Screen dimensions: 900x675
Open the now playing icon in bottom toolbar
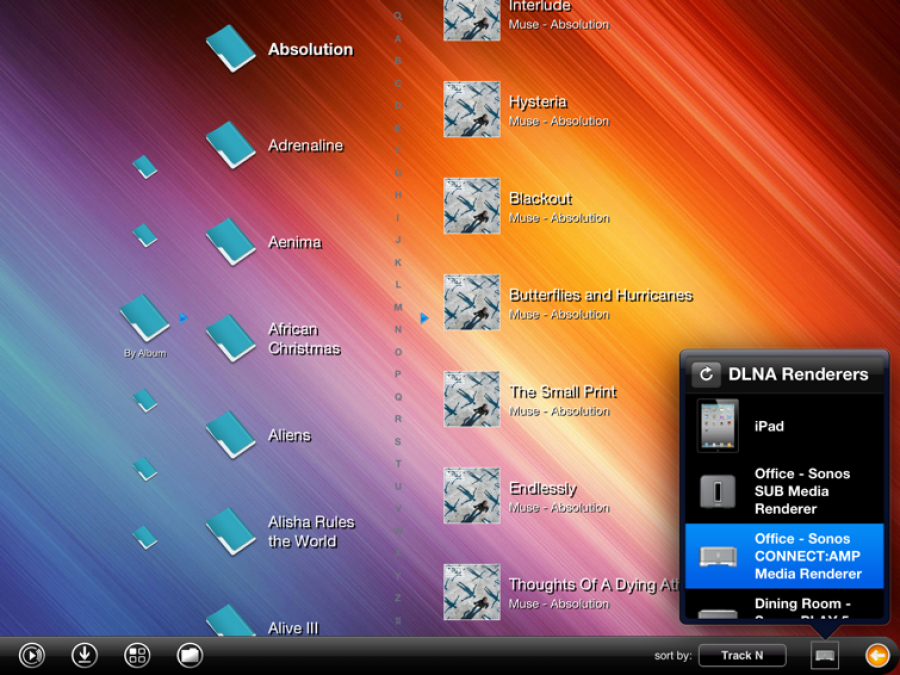pos(32,655)
